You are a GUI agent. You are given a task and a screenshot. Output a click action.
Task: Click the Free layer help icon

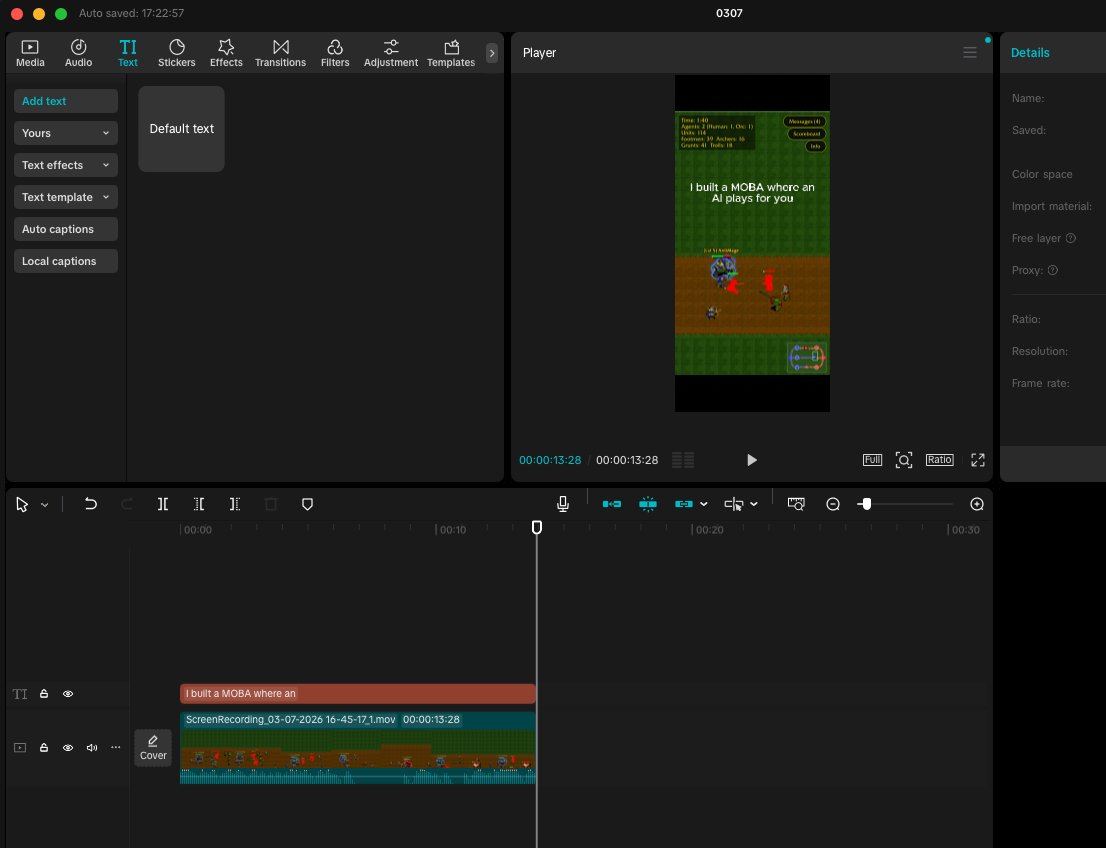1071,238
